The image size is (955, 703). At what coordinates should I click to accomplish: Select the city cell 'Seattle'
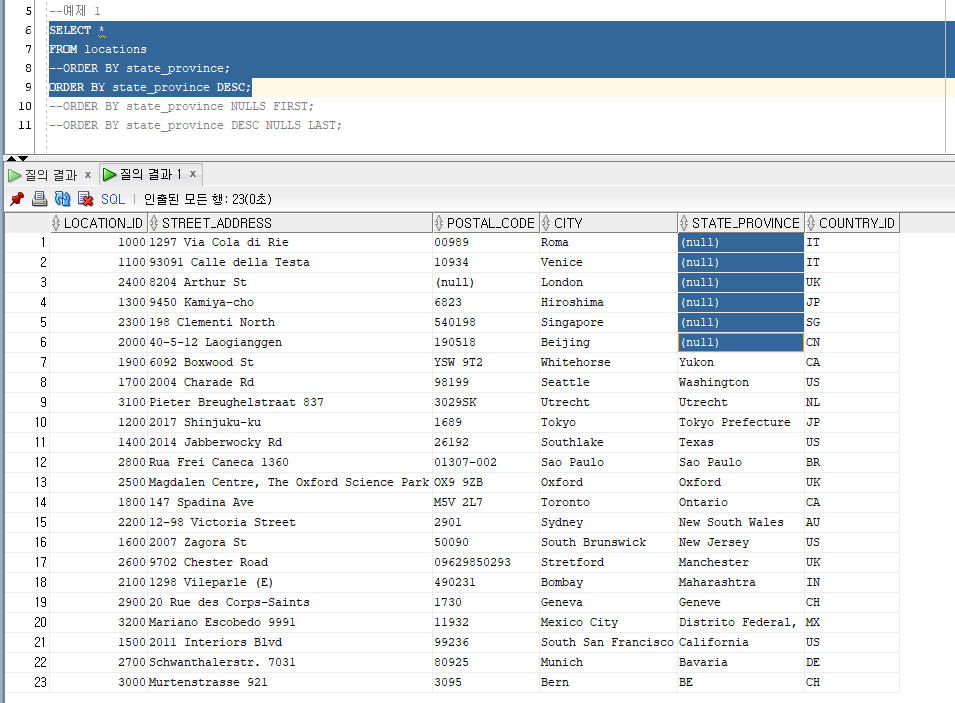click(608, 383)
